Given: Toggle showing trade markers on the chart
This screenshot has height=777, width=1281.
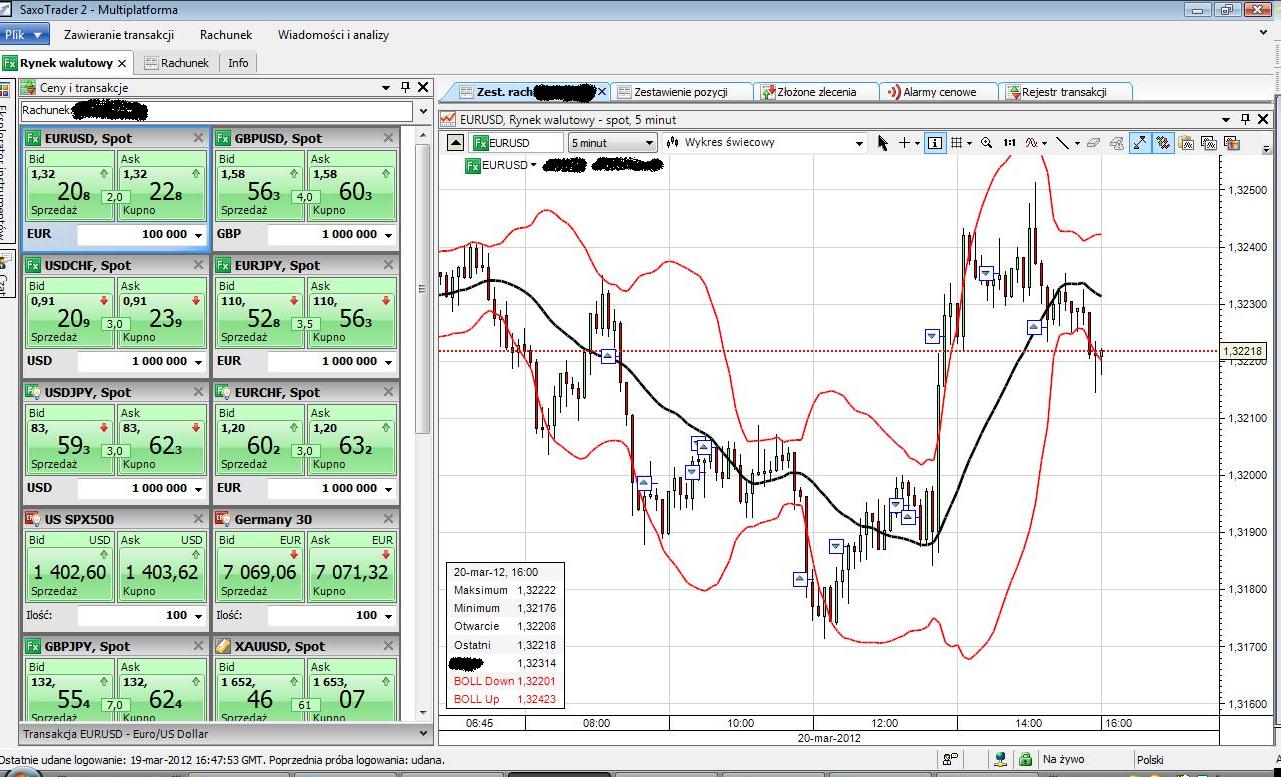Looking at the screenshot, I should pyautogui.click(x=1164, y=143).
